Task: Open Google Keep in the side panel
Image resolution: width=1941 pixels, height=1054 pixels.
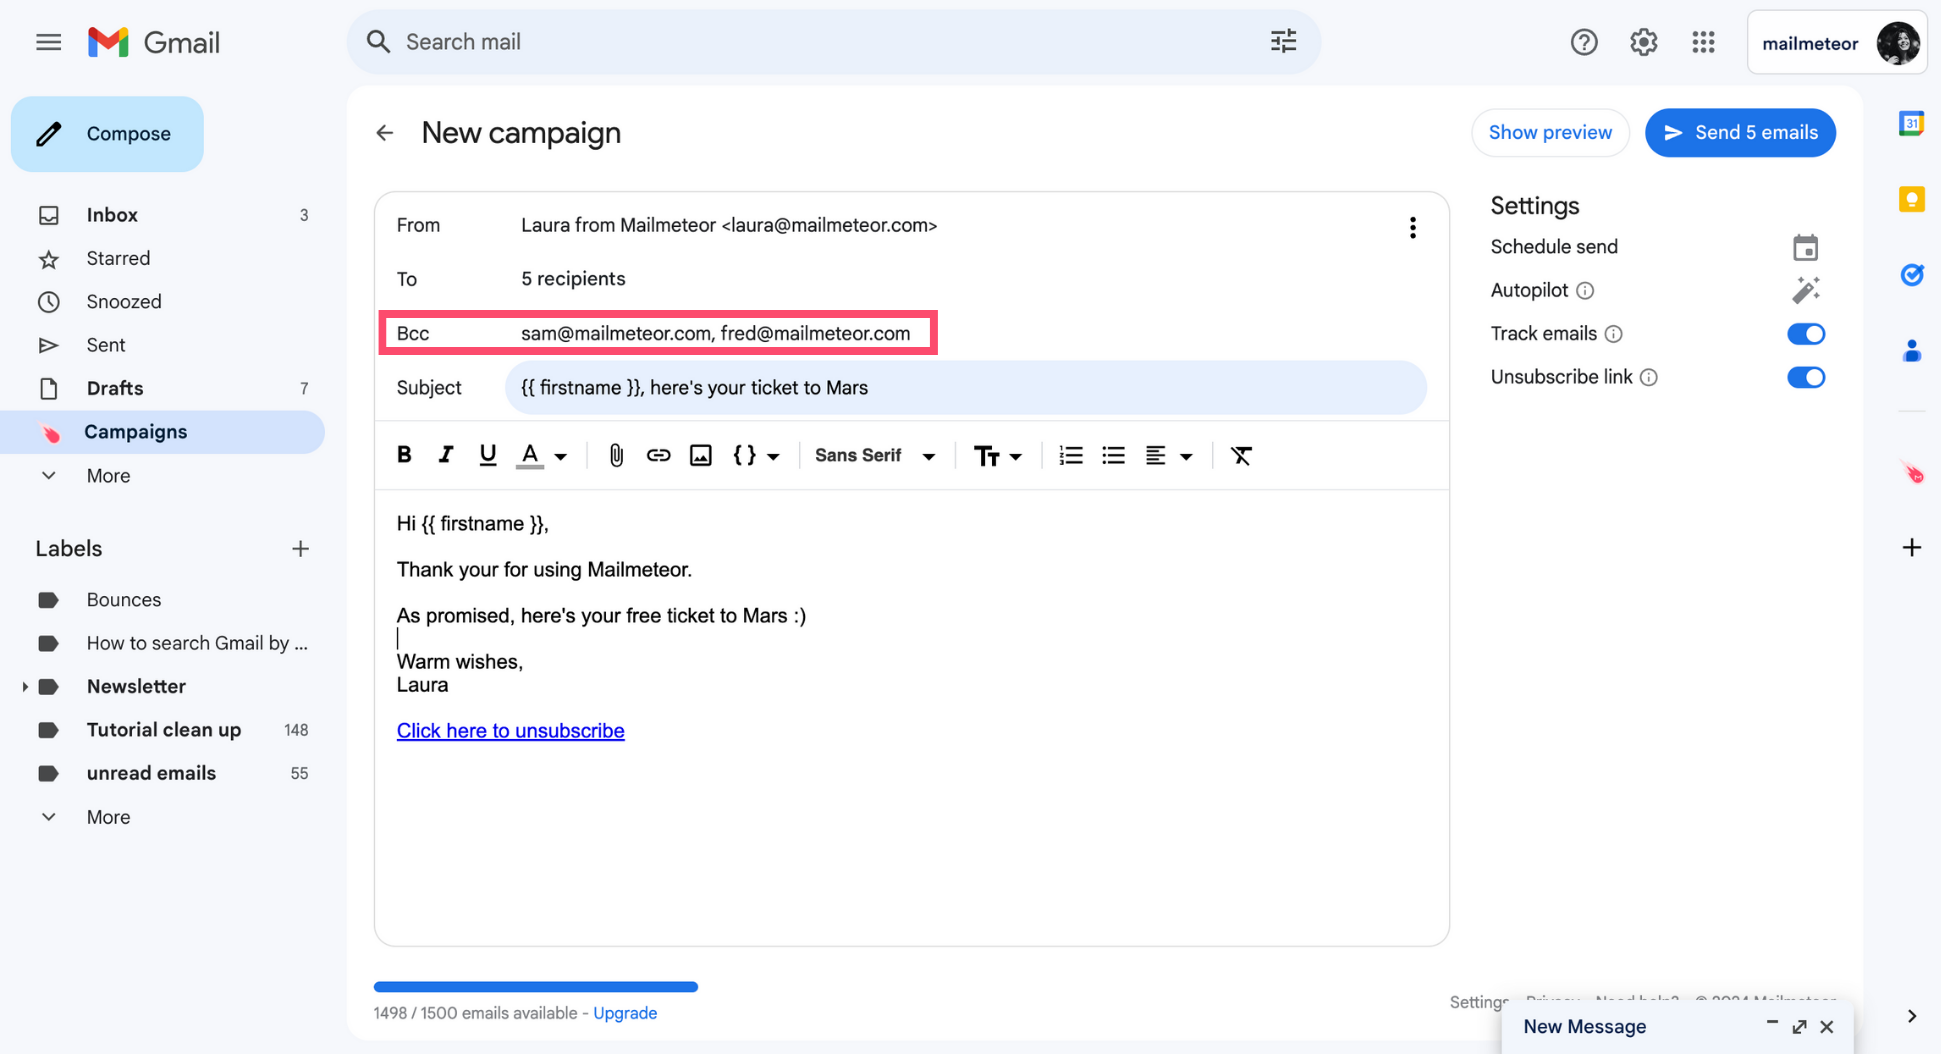Action: pyautogui.click(x=1911, y=199)
